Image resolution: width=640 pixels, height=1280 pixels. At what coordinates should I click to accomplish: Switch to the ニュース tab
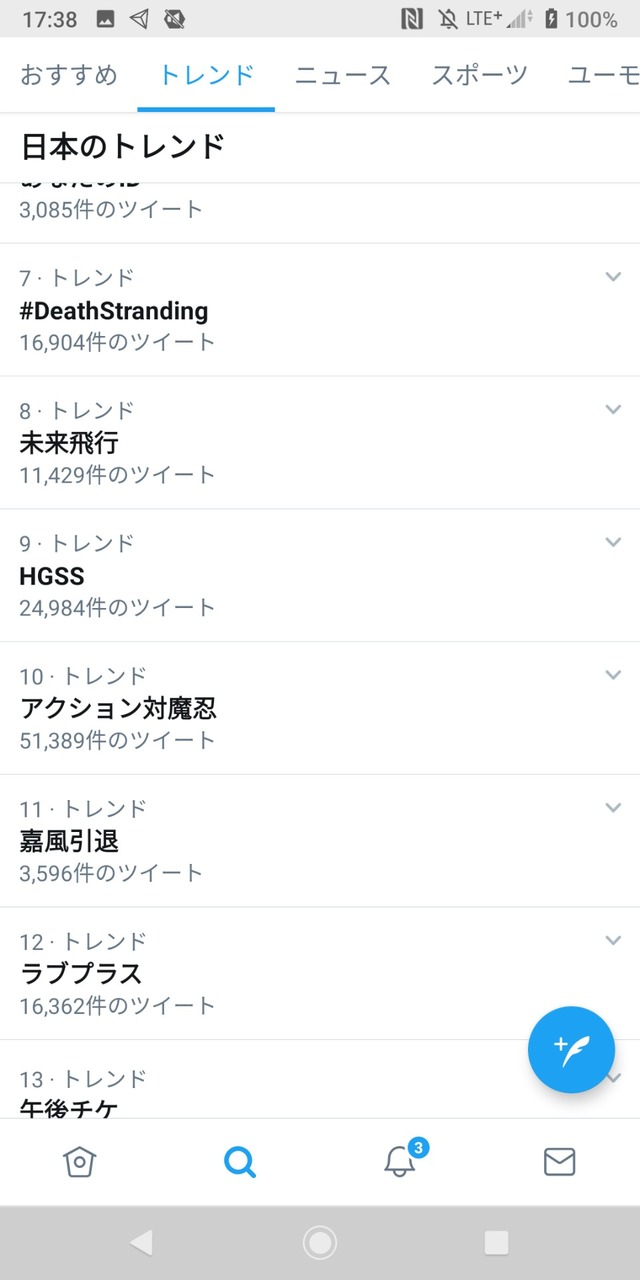point(342,74)
